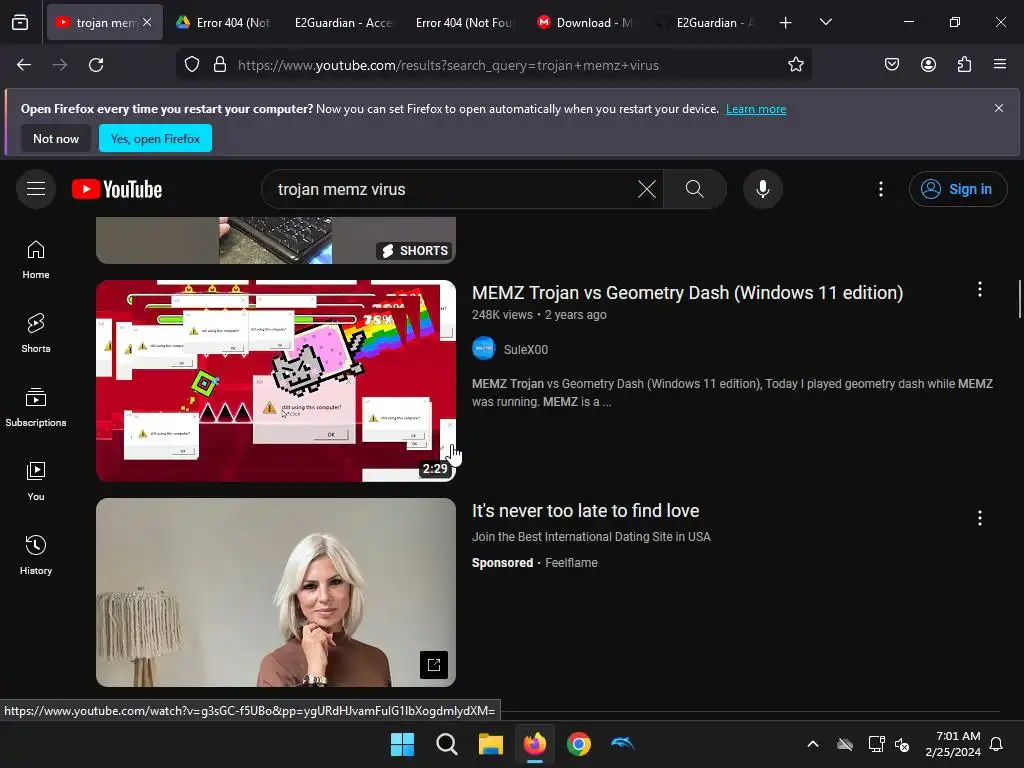Open options menu for MEMZ Trojan video

click(x=980, y=289)
